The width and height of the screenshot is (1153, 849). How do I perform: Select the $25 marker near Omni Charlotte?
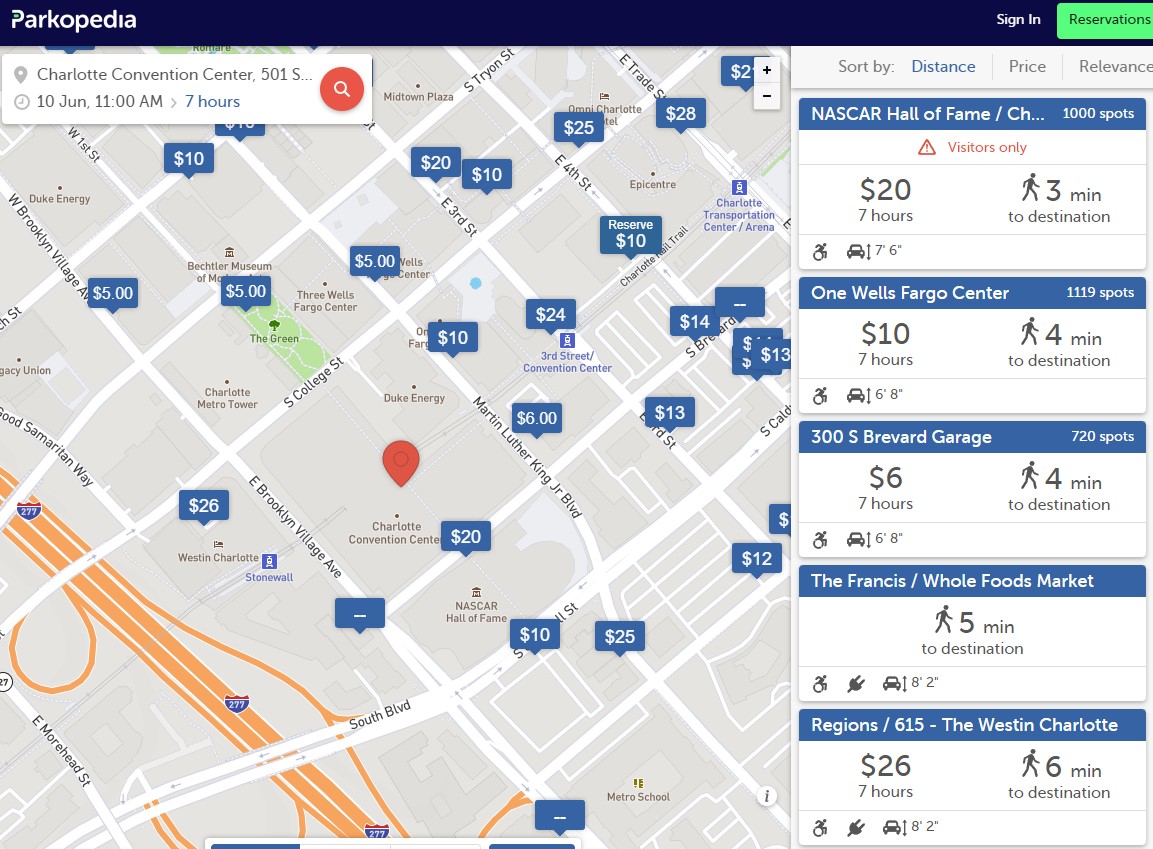coord(579,128)
